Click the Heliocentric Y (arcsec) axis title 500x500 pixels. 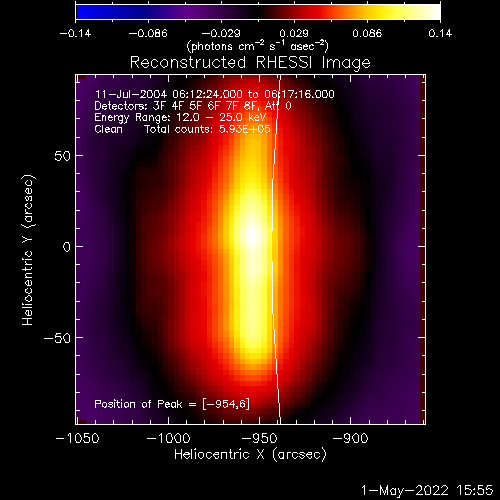[28, 250]
